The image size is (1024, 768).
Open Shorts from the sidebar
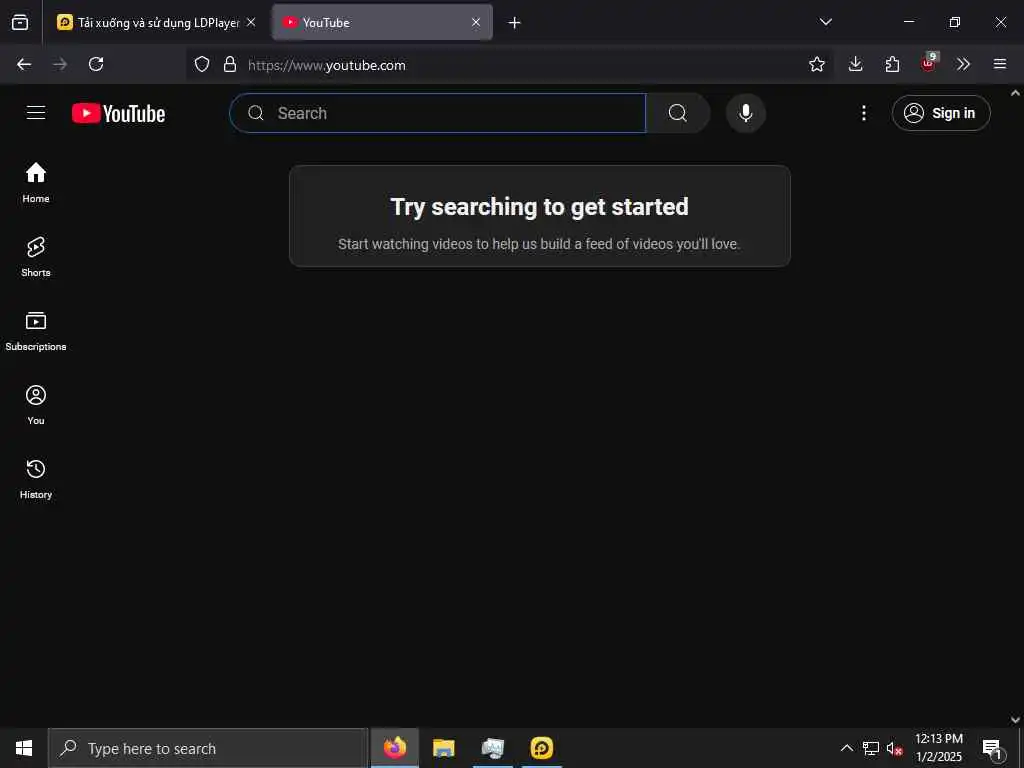(36, 257)
